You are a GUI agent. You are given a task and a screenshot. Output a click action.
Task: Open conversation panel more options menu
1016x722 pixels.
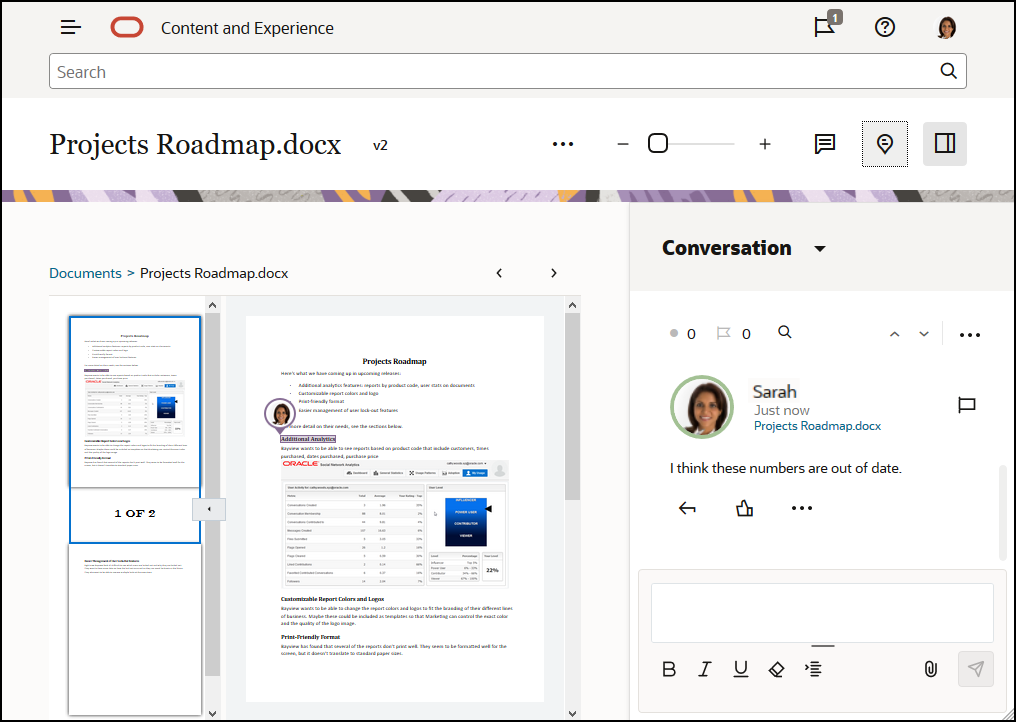969,335
